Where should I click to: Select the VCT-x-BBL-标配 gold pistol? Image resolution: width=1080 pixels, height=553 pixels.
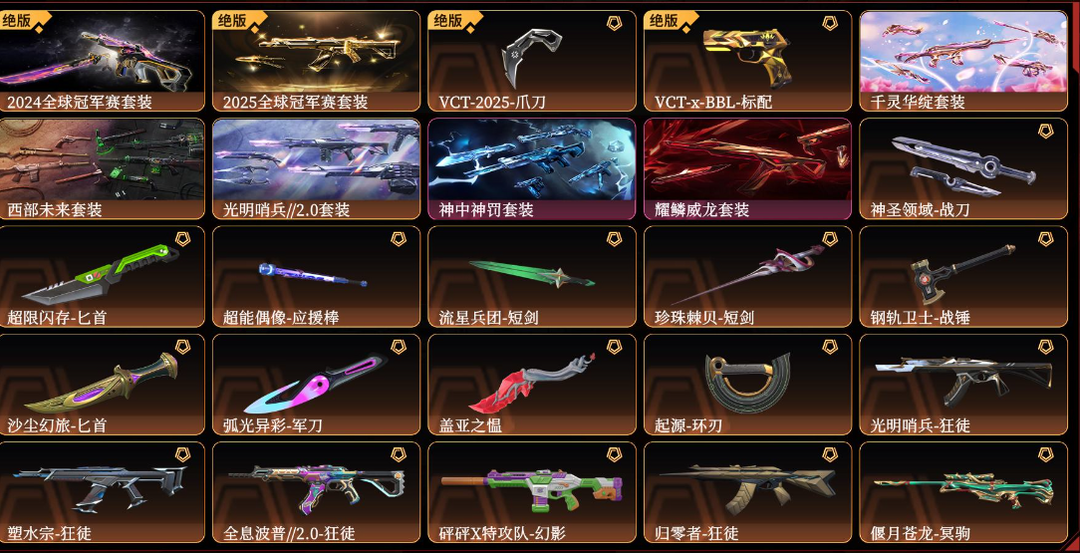click(x=747, y=61)
